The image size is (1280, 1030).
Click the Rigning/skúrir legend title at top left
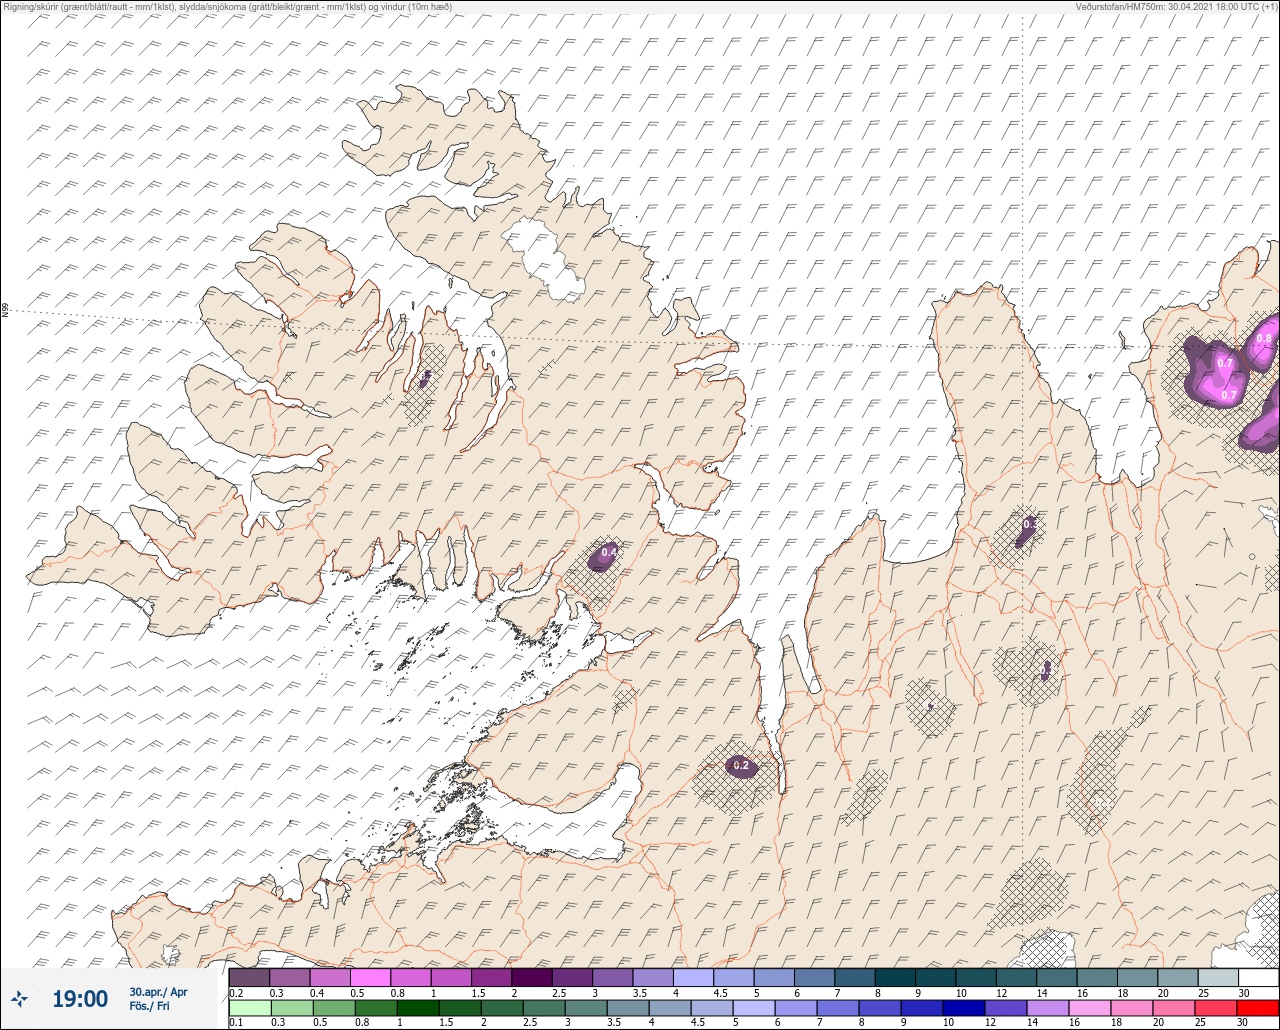click(x=228, y=6)
